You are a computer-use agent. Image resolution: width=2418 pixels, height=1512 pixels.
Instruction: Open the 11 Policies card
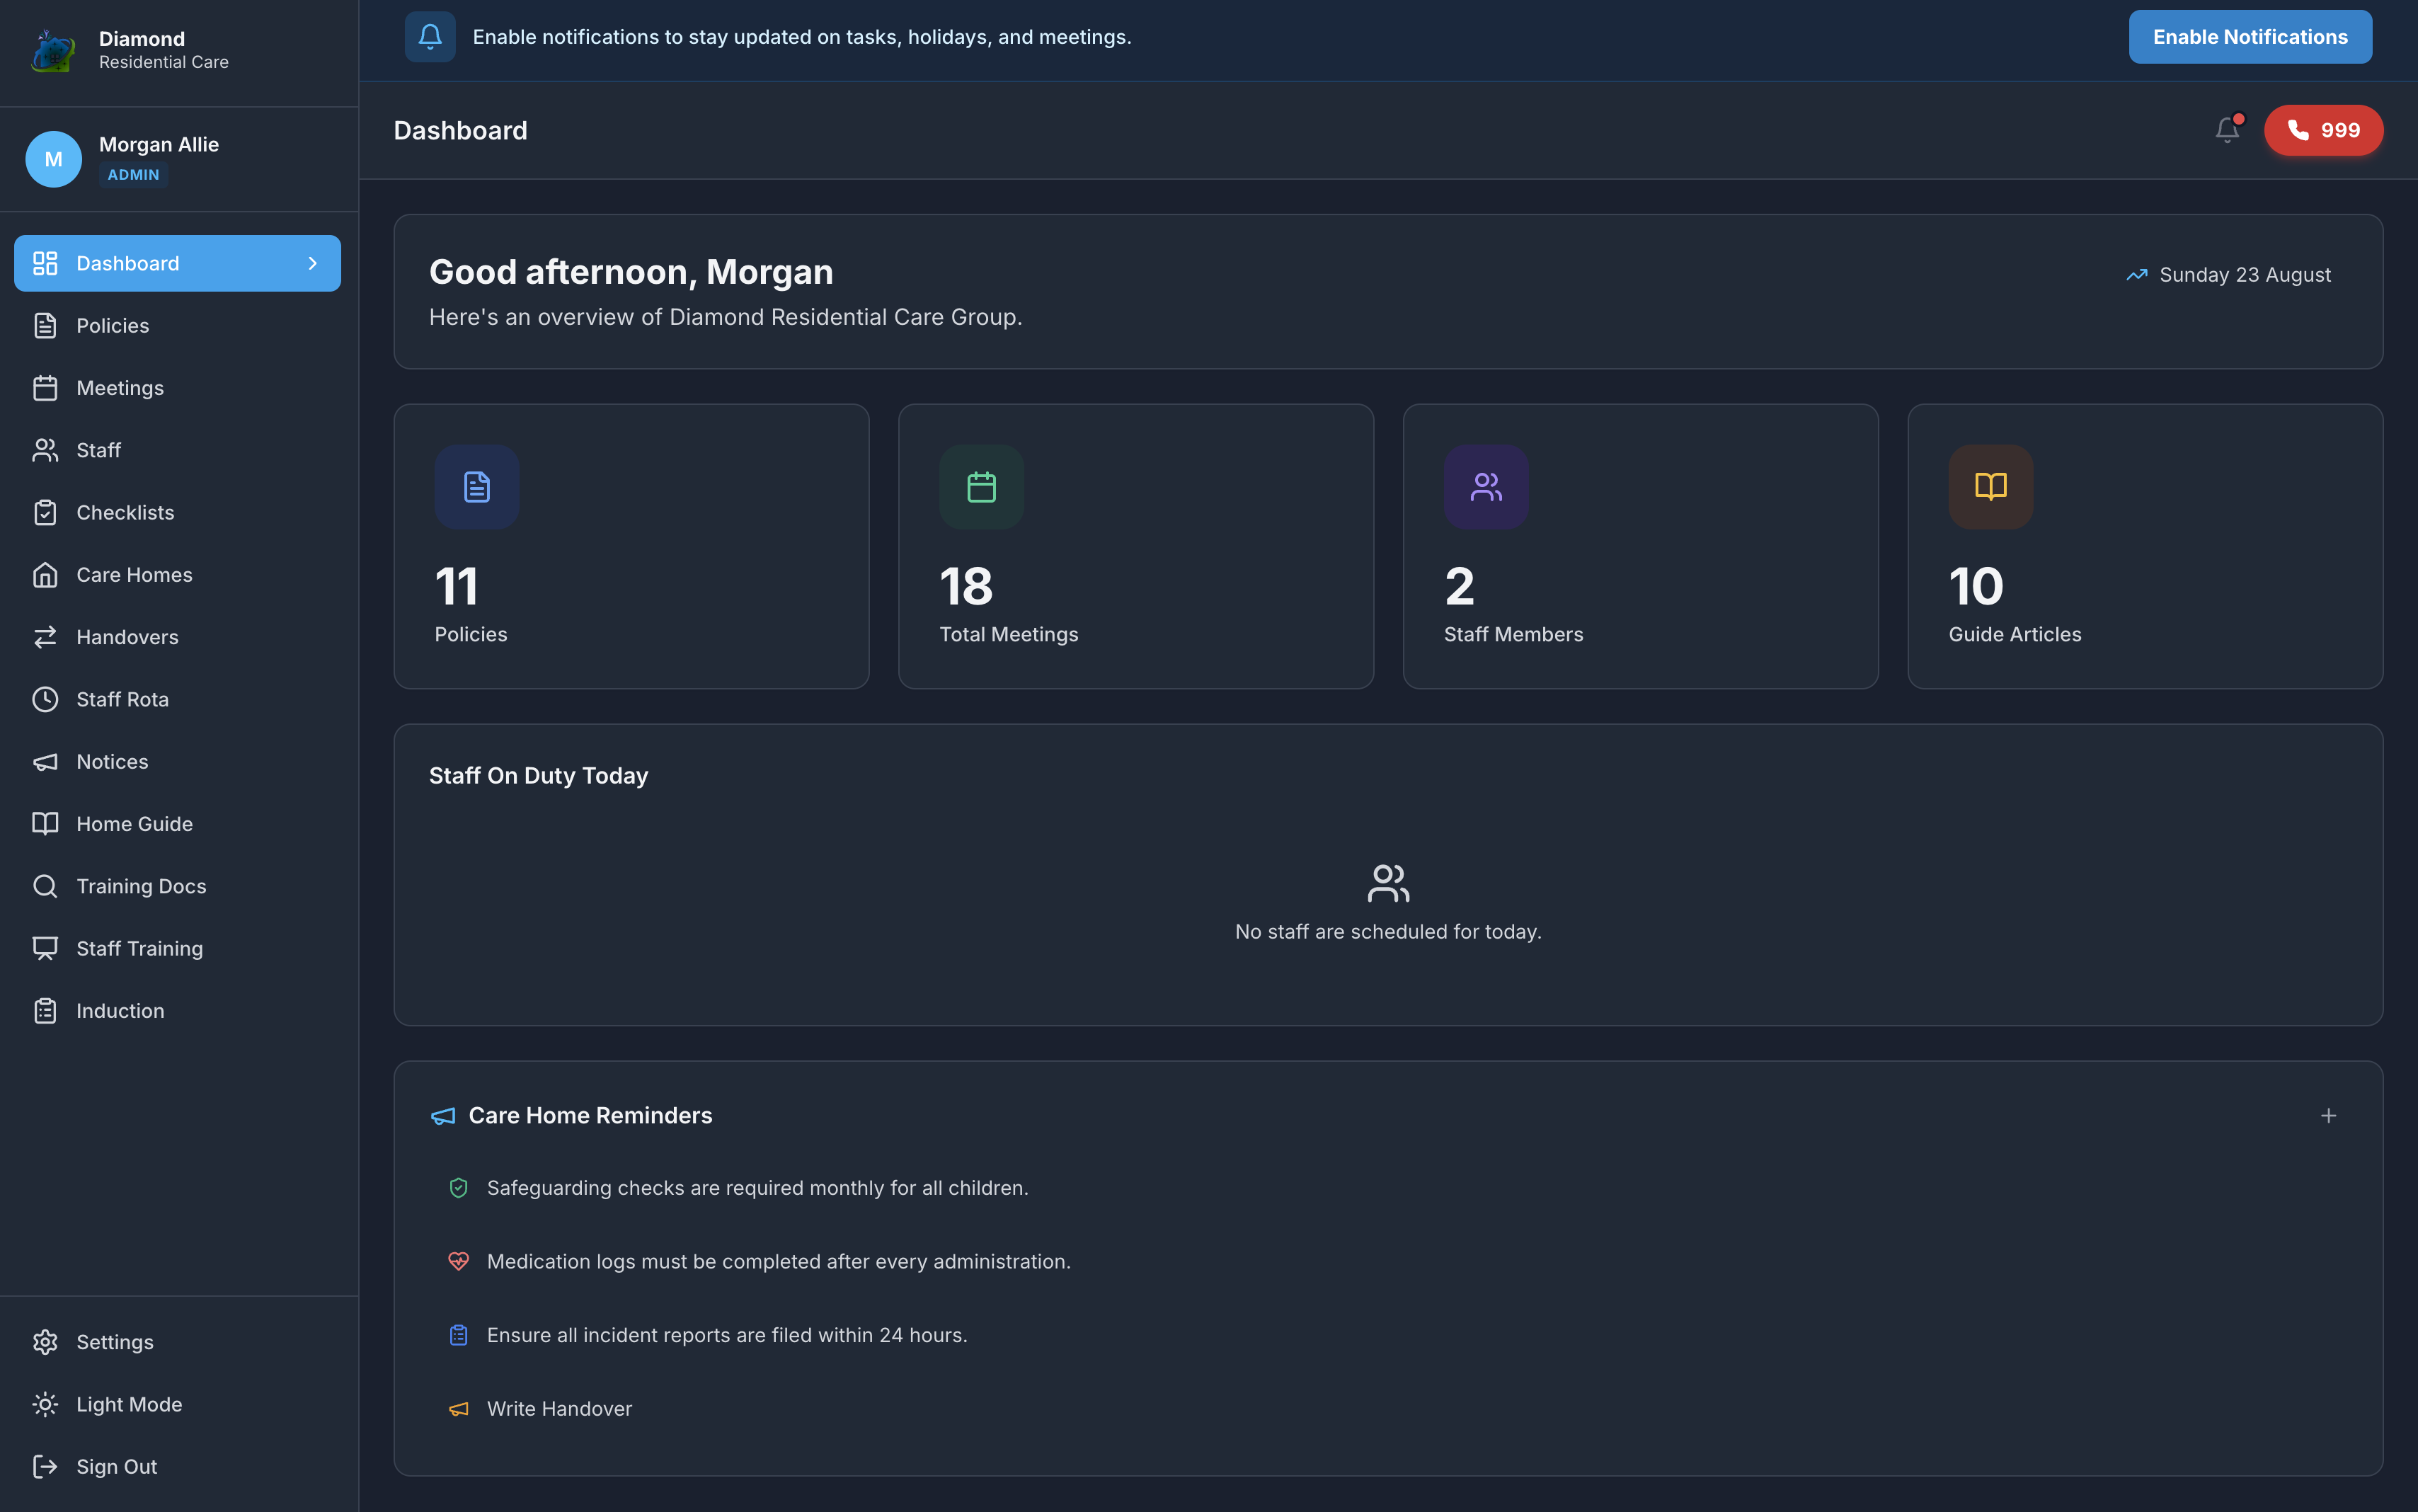coord(631,546)
